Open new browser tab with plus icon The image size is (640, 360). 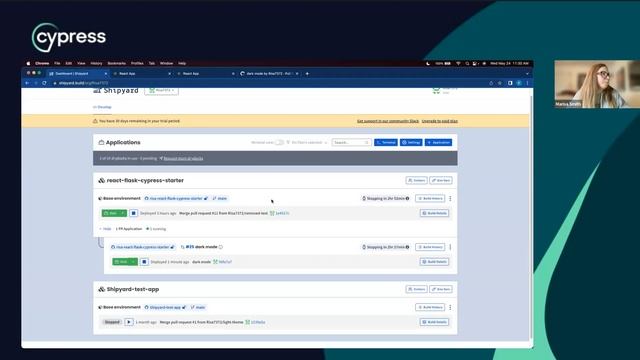(x=307, y=73)
